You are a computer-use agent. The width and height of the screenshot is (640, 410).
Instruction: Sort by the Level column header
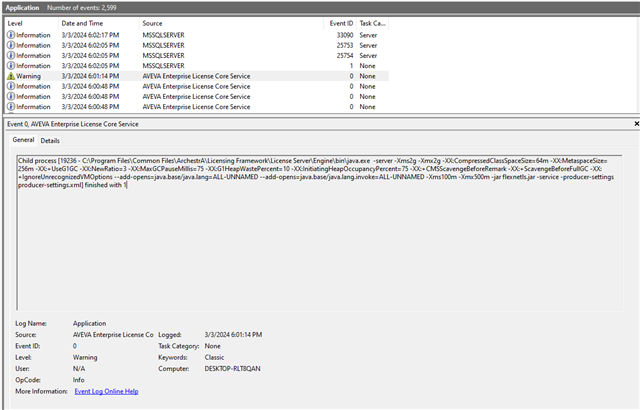[x=32, y=23]
